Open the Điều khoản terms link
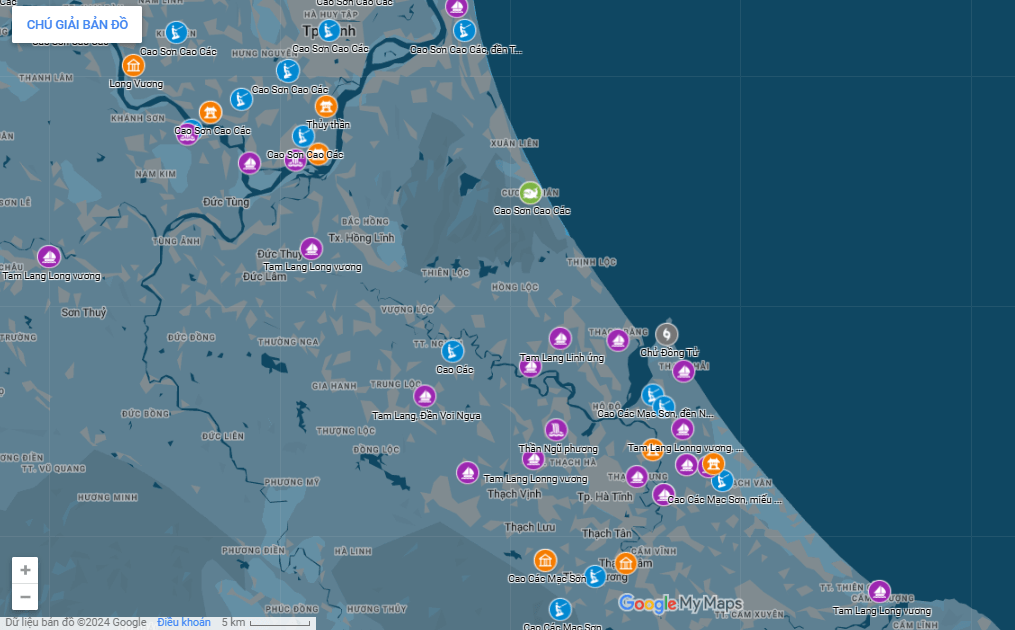The width and height of the screenshot is (1015, 630). coord(184,622)
